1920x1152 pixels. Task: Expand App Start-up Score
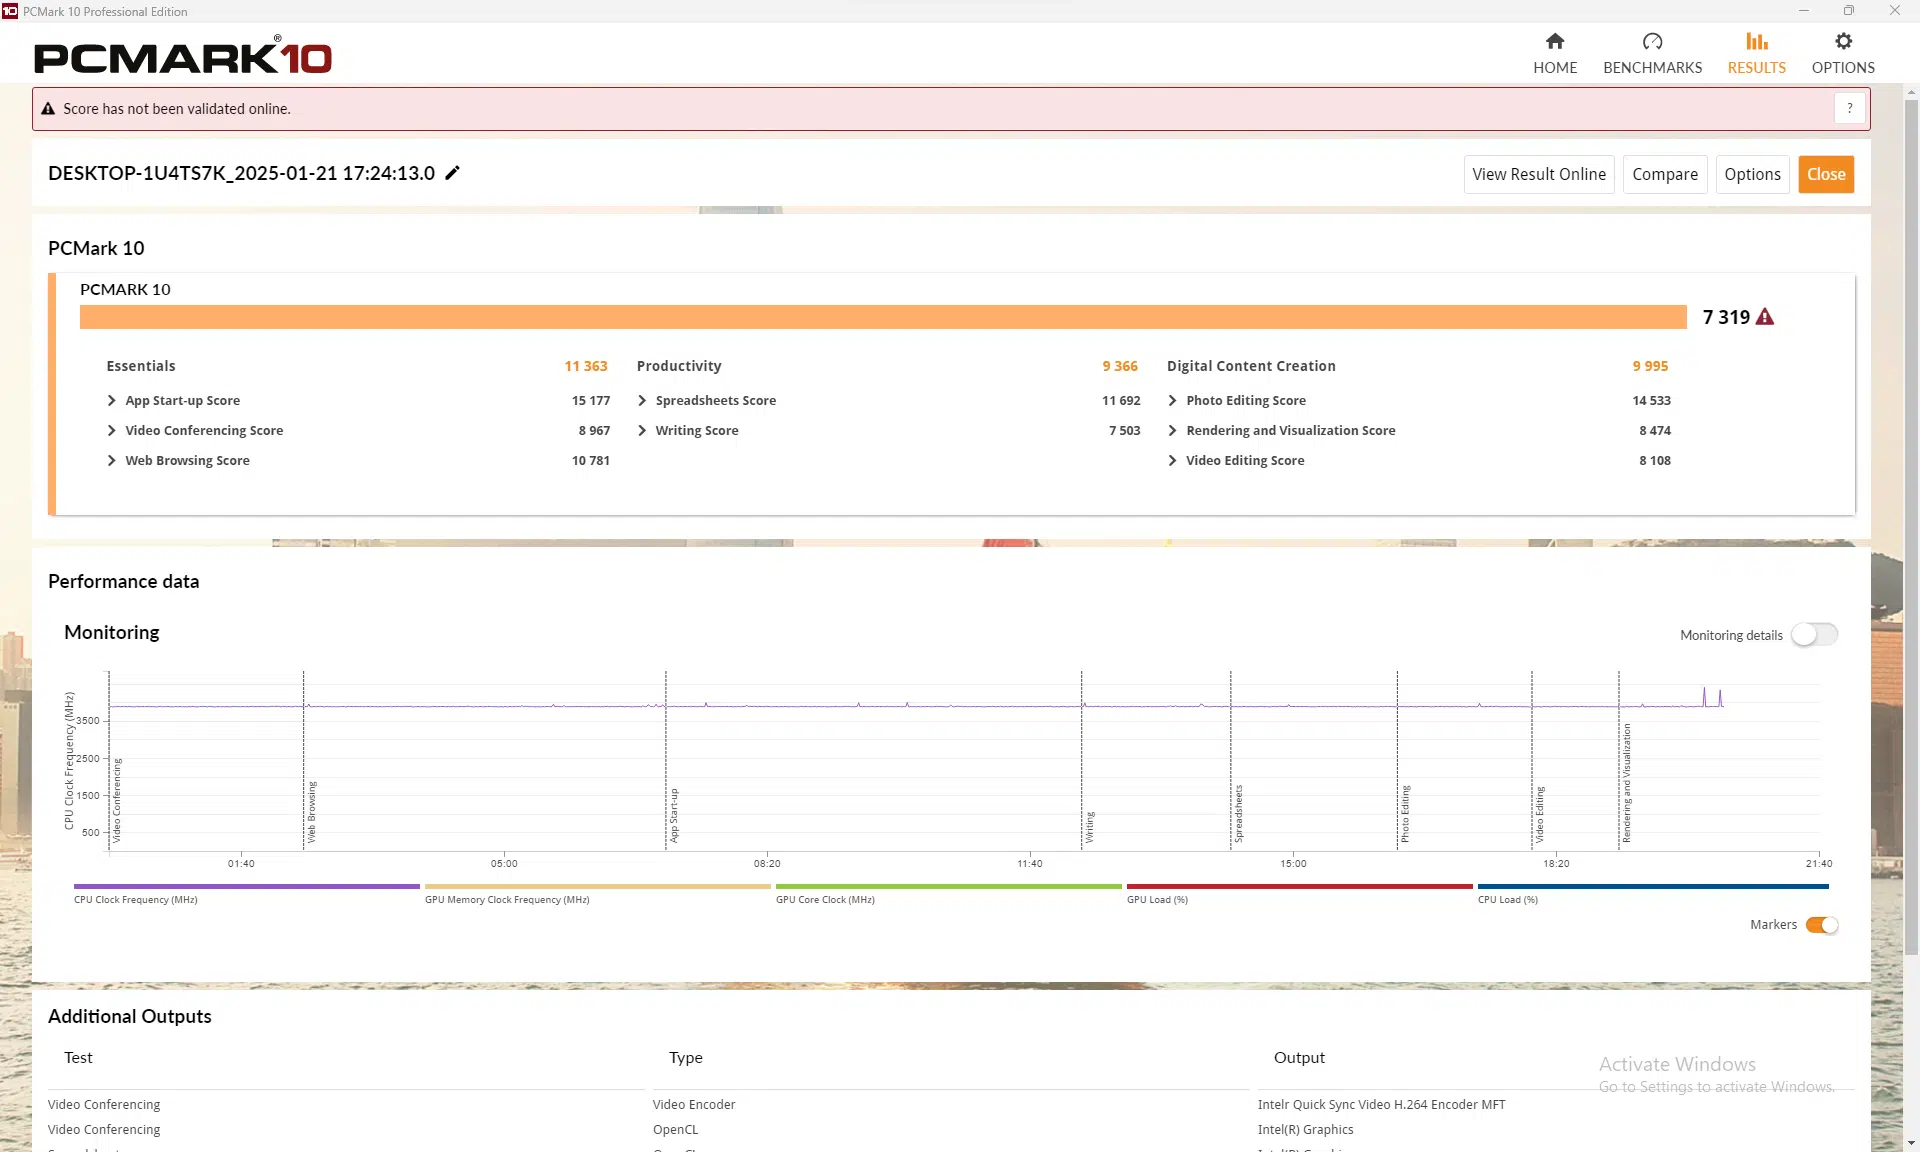coord(111,400)
